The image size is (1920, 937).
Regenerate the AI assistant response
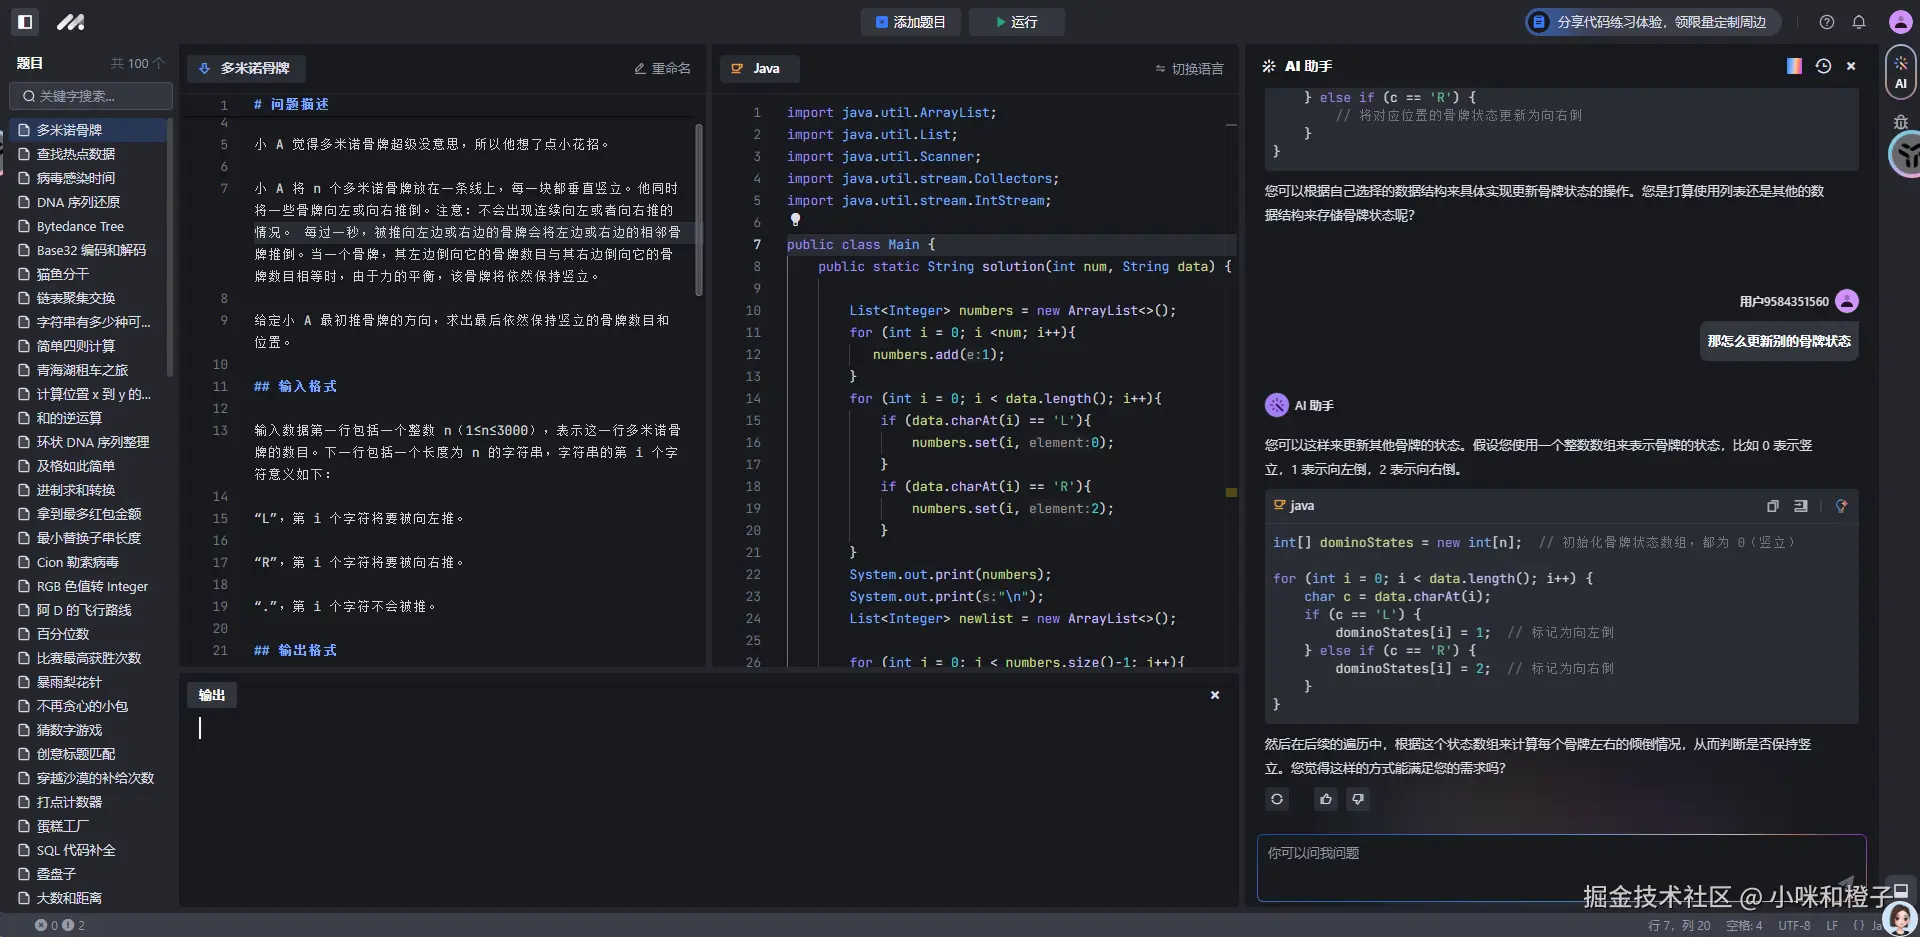coord(1277,799)
